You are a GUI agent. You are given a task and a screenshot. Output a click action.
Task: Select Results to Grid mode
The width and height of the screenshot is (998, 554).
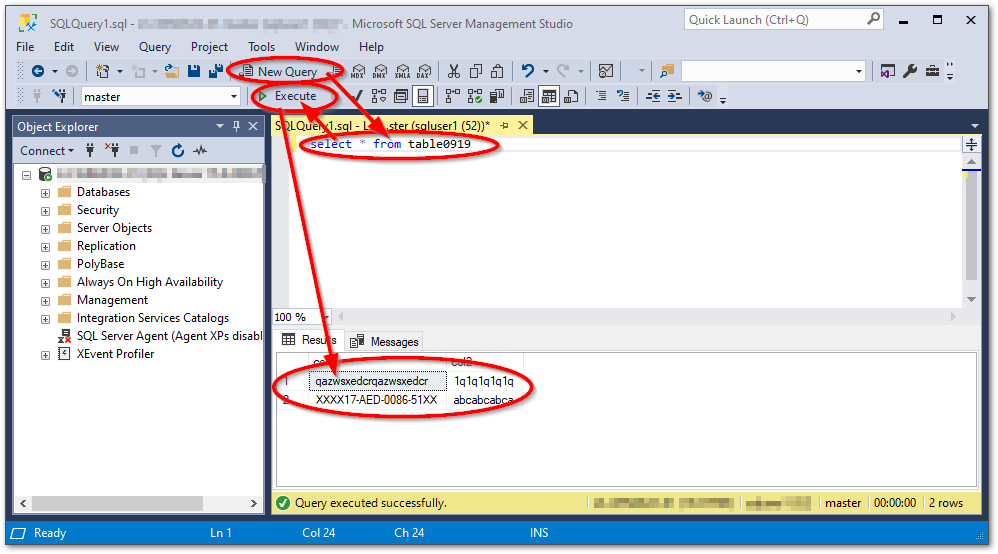pyautogui.click(x=549, y=96)
